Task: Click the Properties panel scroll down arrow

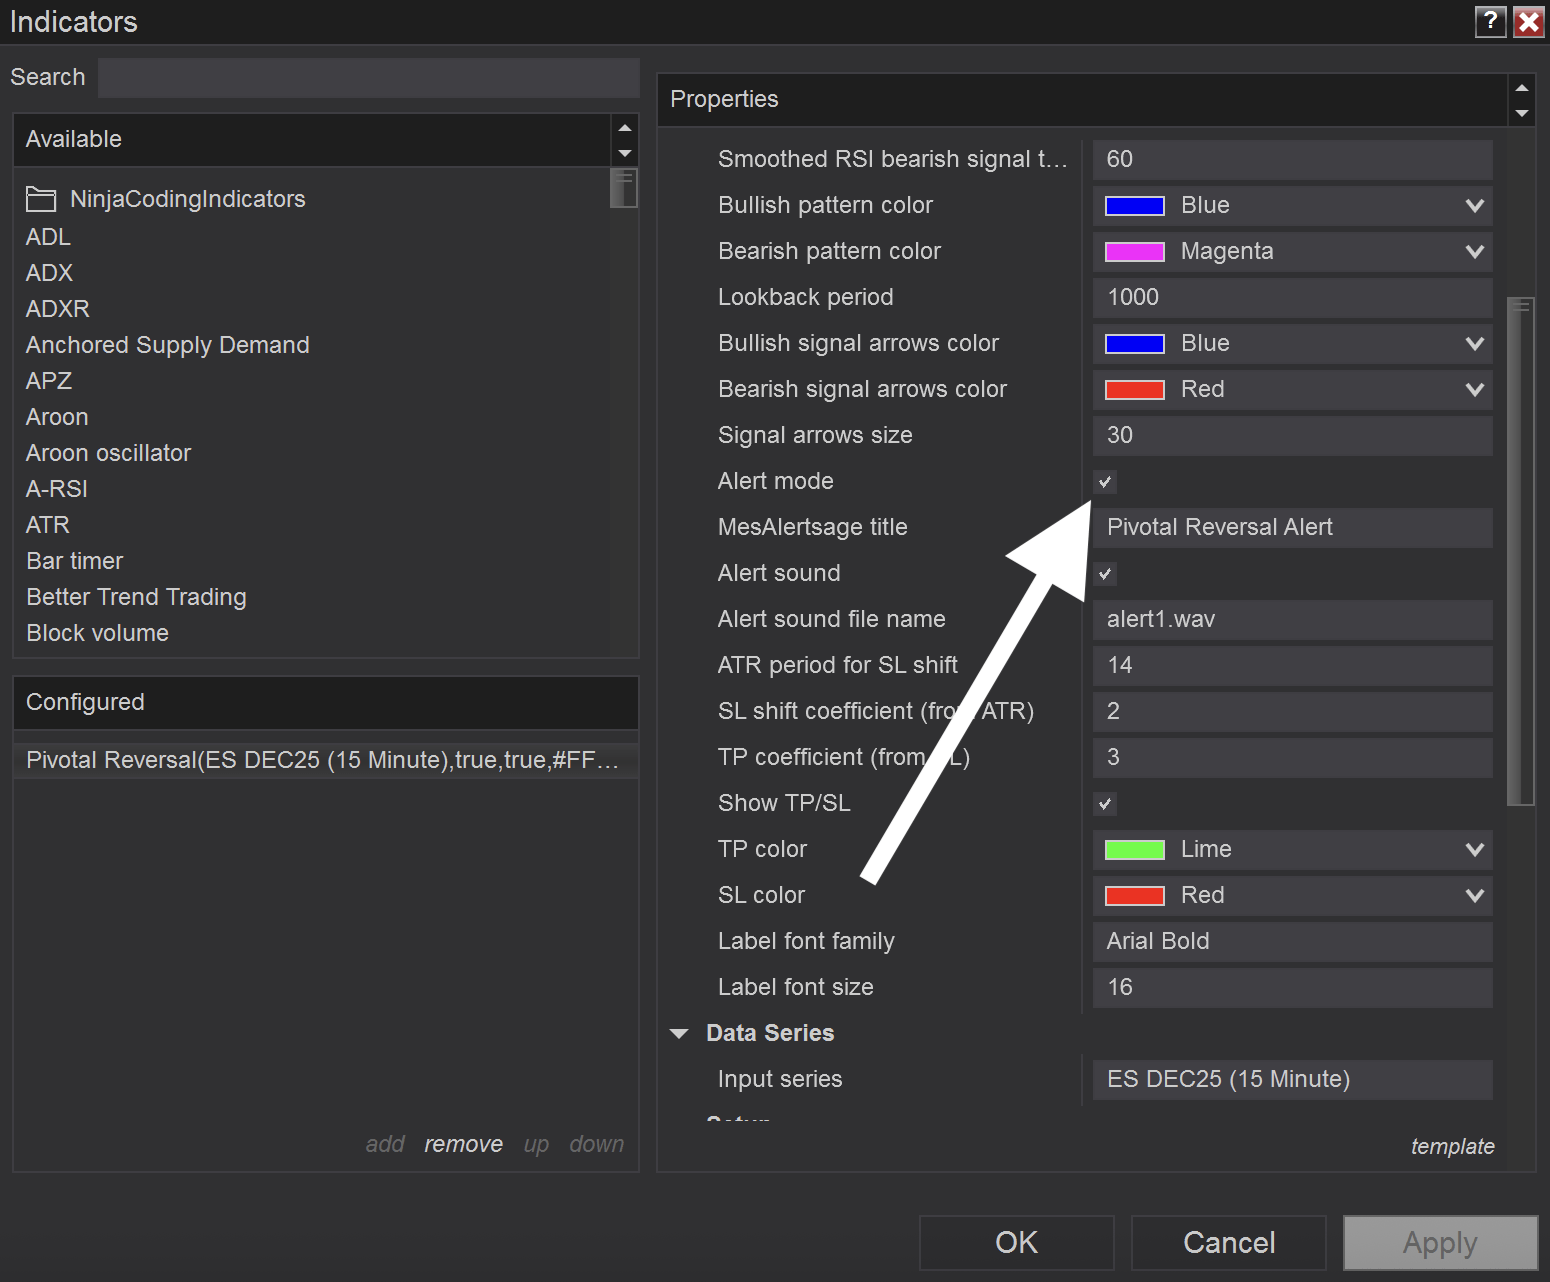Action: pos(1521,113)
